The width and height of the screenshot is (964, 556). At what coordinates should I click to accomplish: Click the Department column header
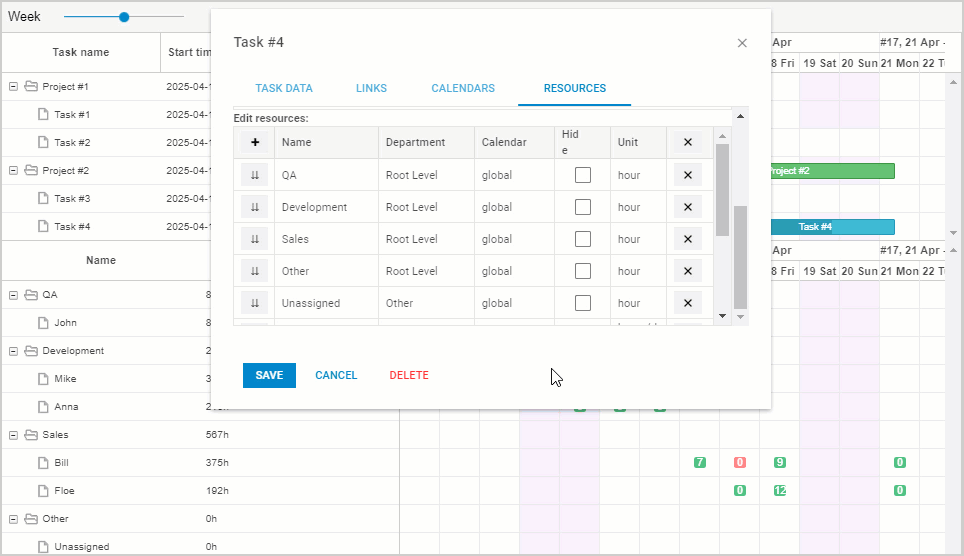click(426, 142)
